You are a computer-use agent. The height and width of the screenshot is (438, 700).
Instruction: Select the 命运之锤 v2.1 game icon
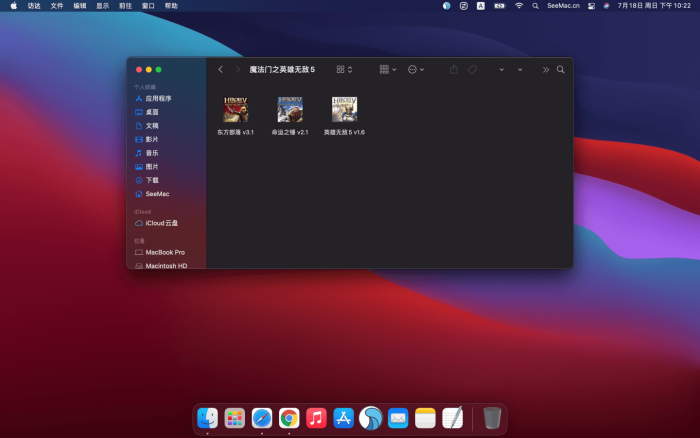[290, 109]
